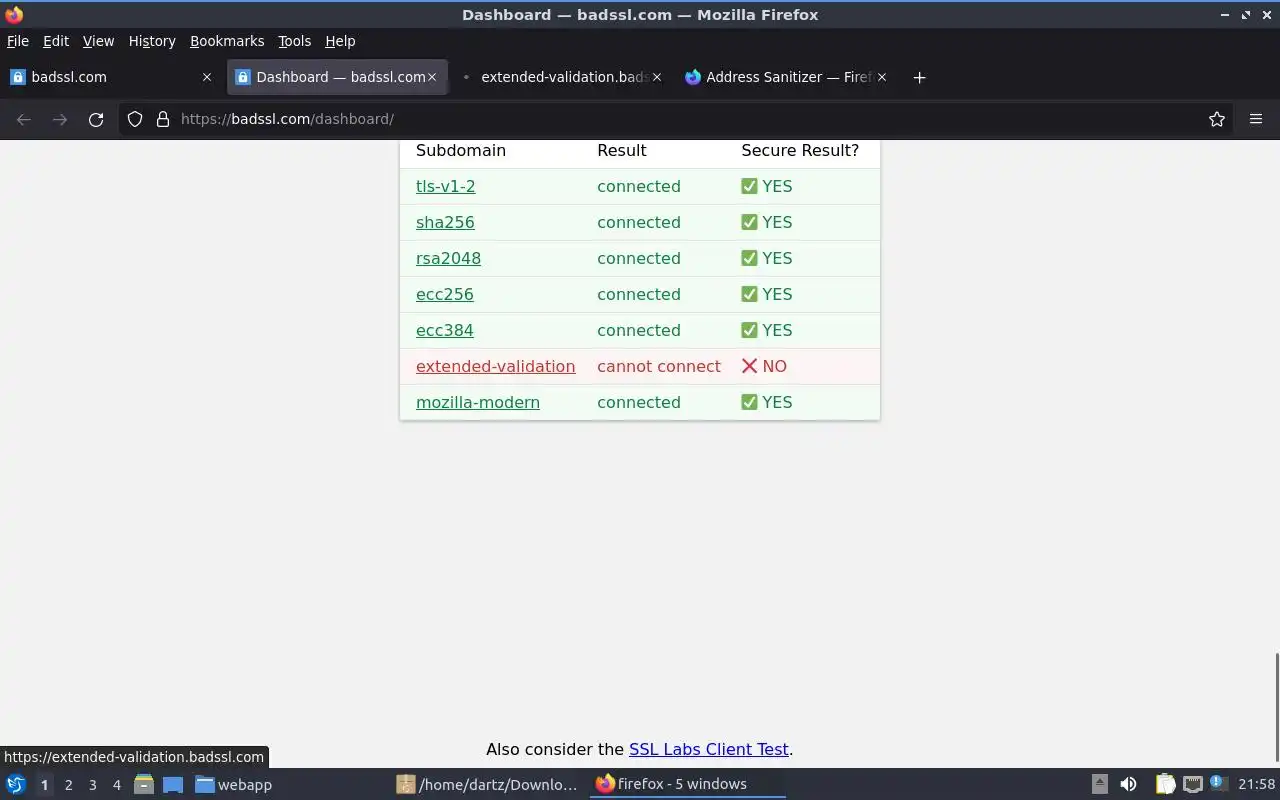Open the ecc384 subdomain link

pos(445,330)
